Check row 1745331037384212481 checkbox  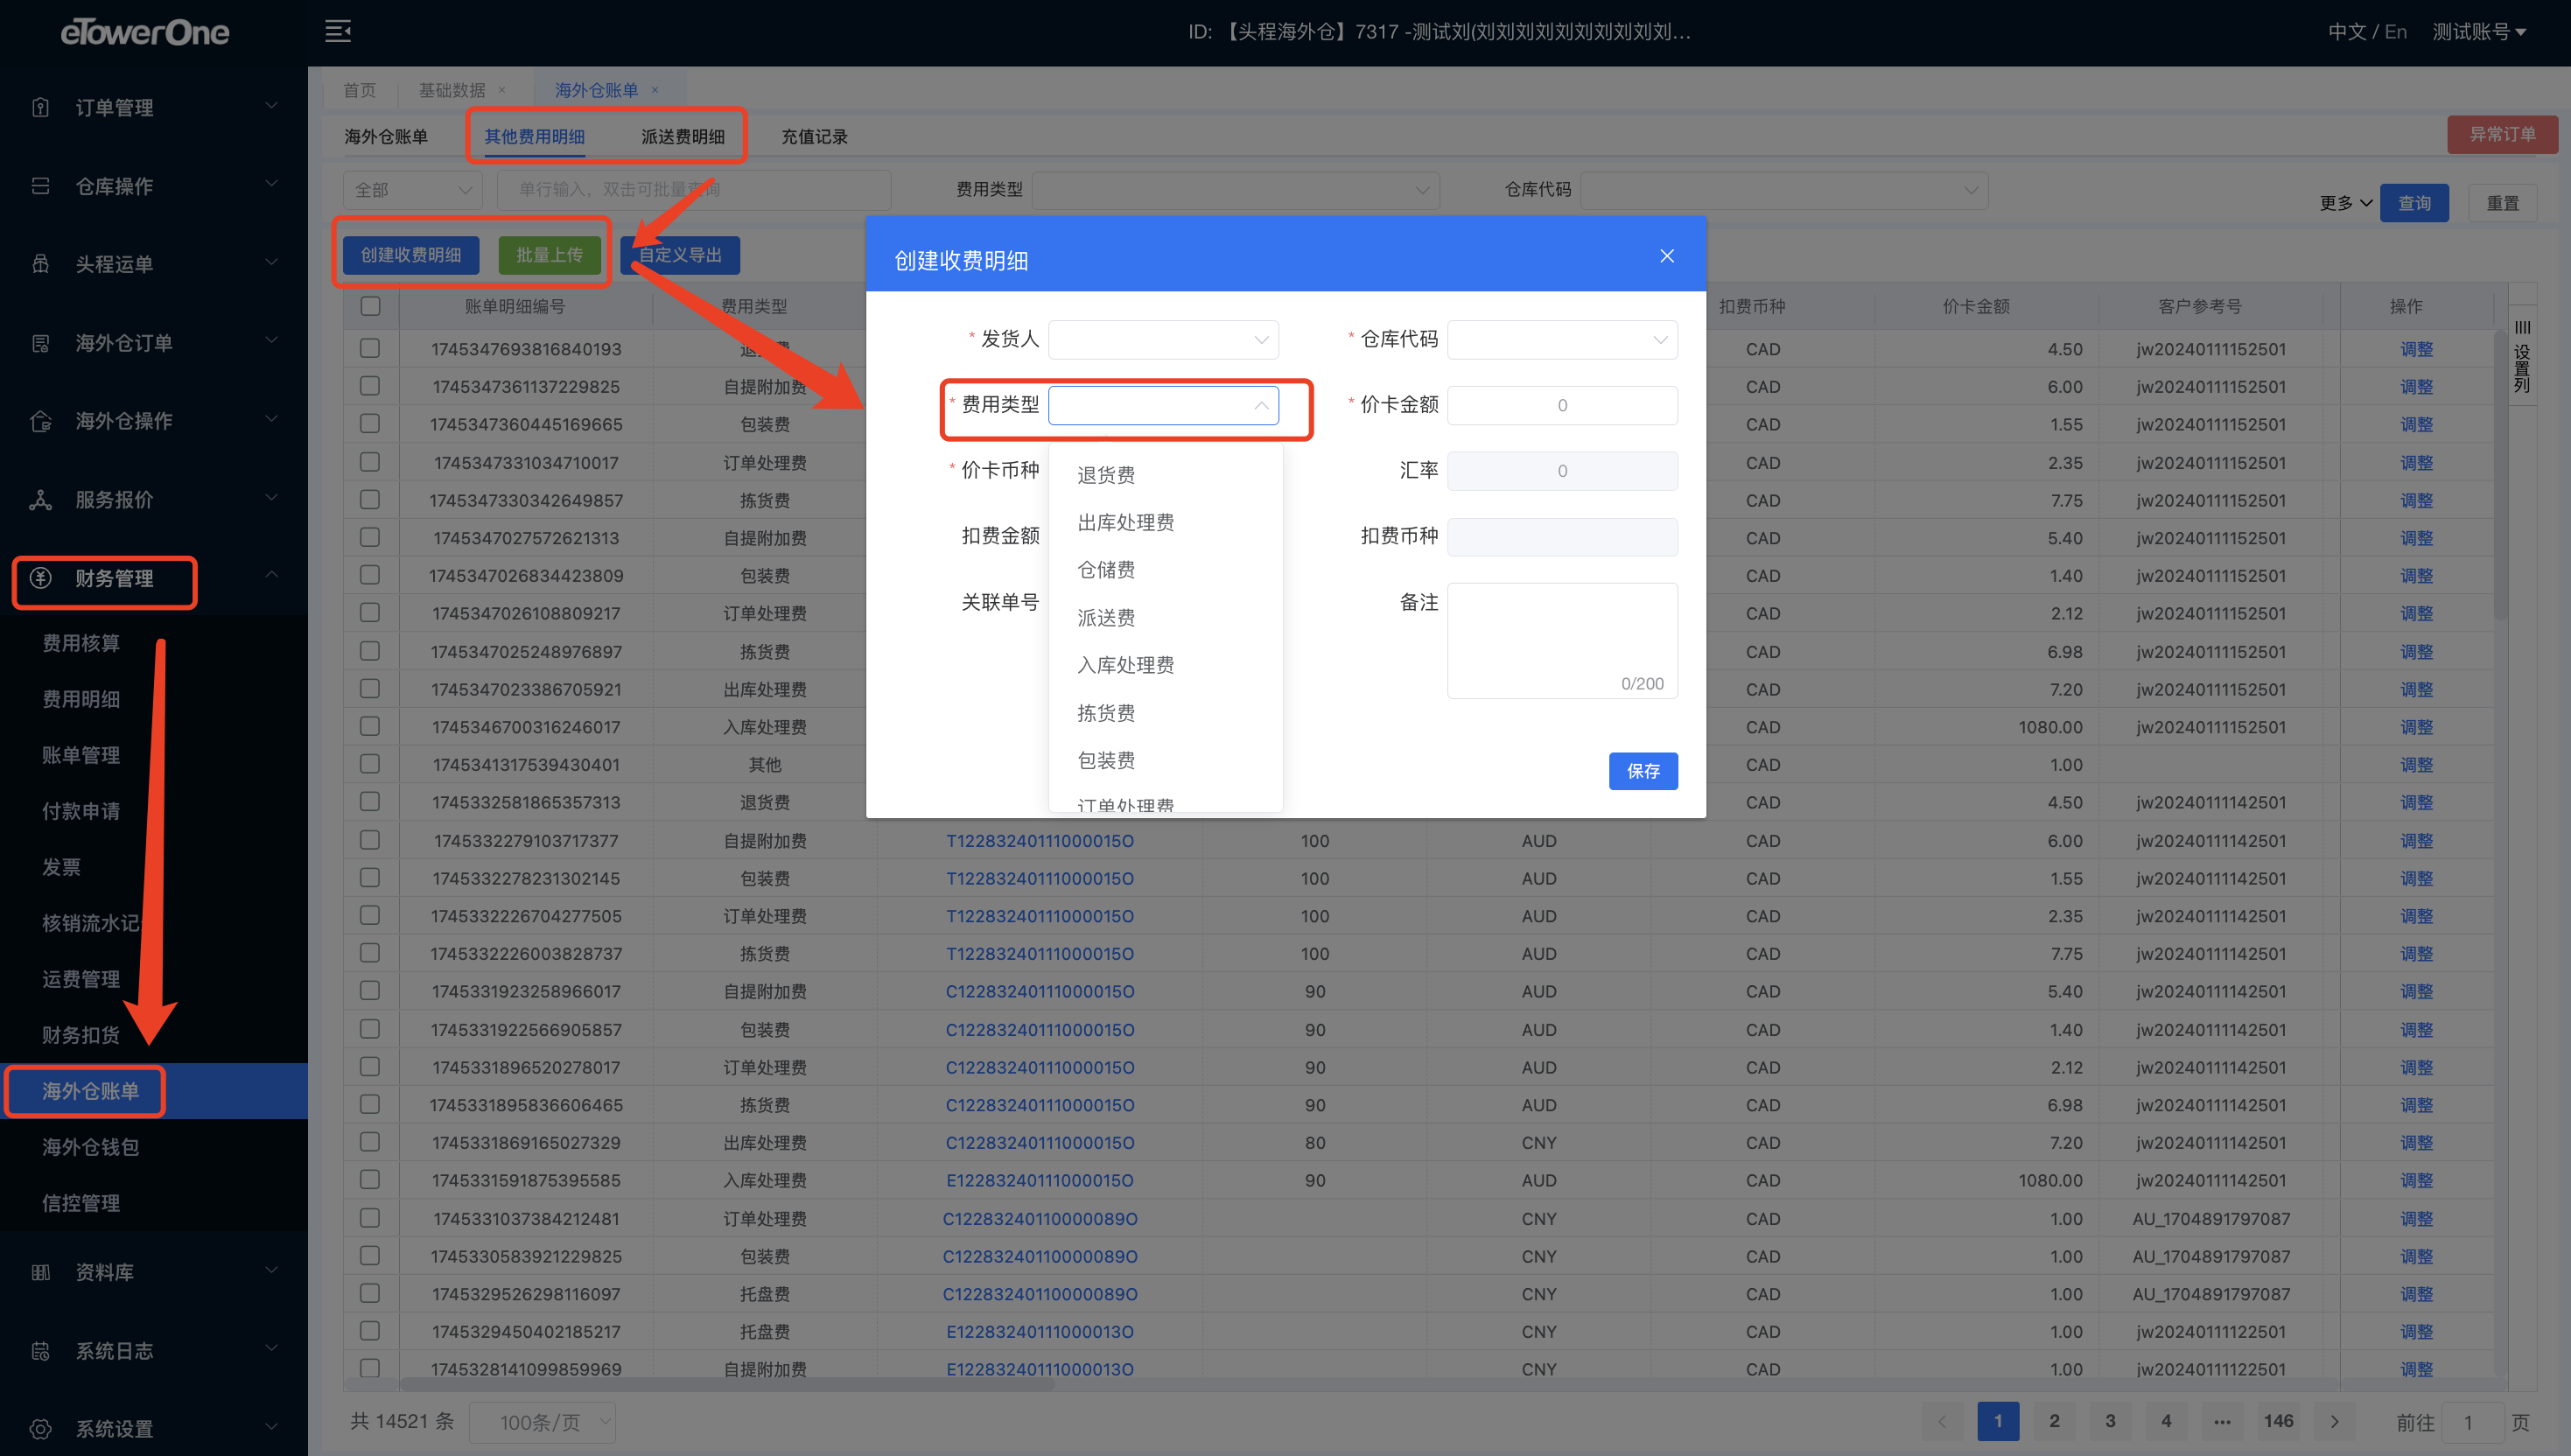click(370, 1217)
